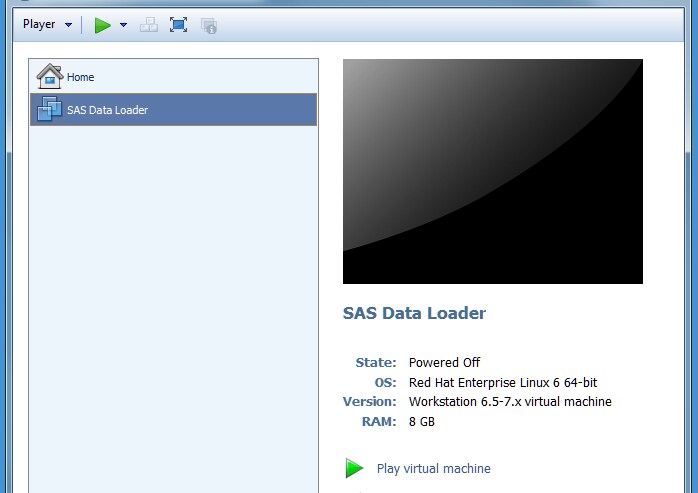Click the Unity mode toolbar icon
The image size is (698, 493).
(209, 25)
